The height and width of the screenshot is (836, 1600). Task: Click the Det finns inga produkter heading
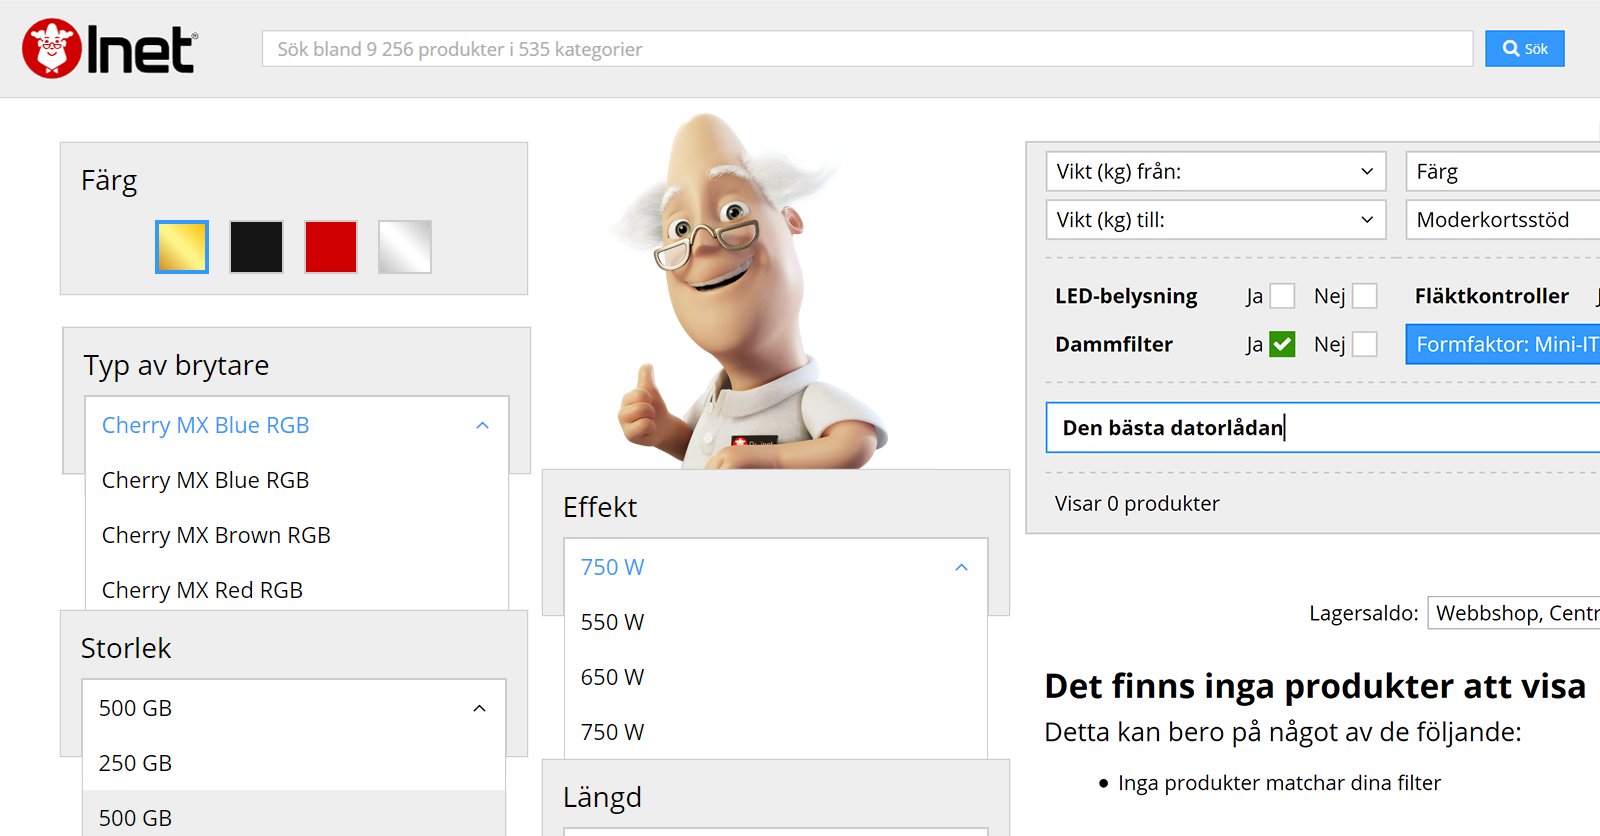tap(1315, 686)
